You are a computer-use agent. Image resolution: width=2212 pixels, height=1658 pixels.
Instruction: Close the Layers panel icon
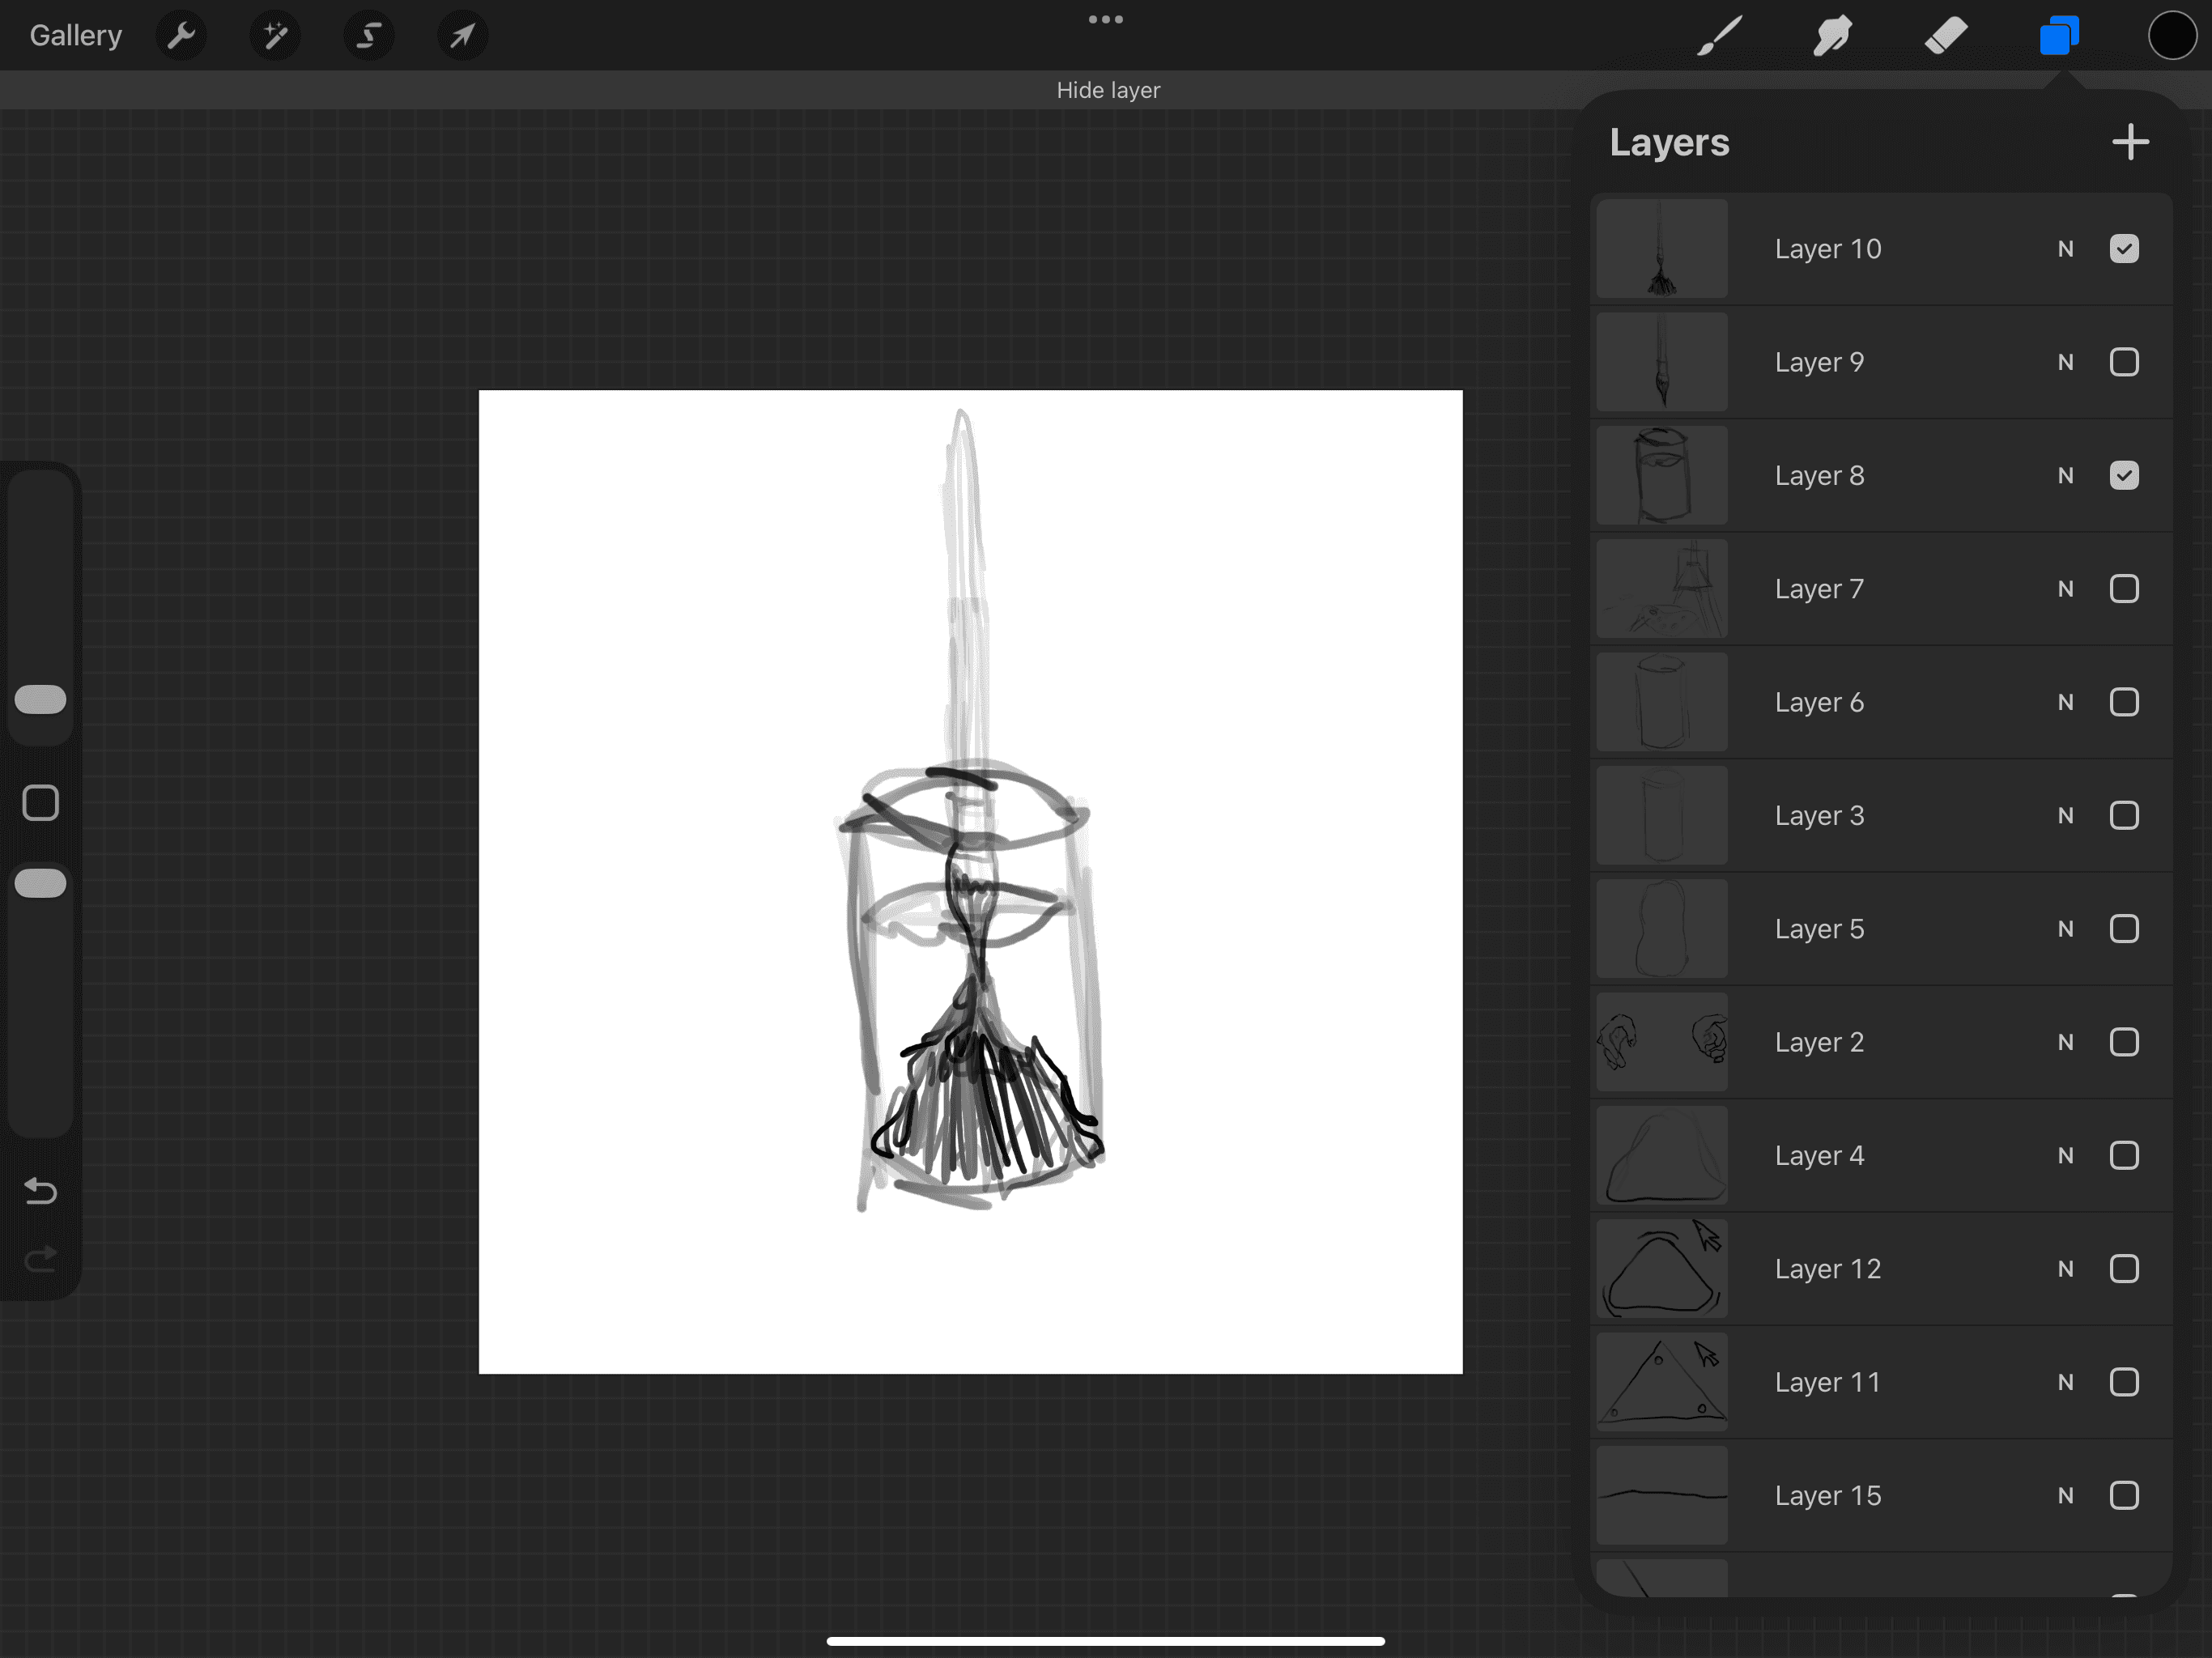[x=2059, y=36]
